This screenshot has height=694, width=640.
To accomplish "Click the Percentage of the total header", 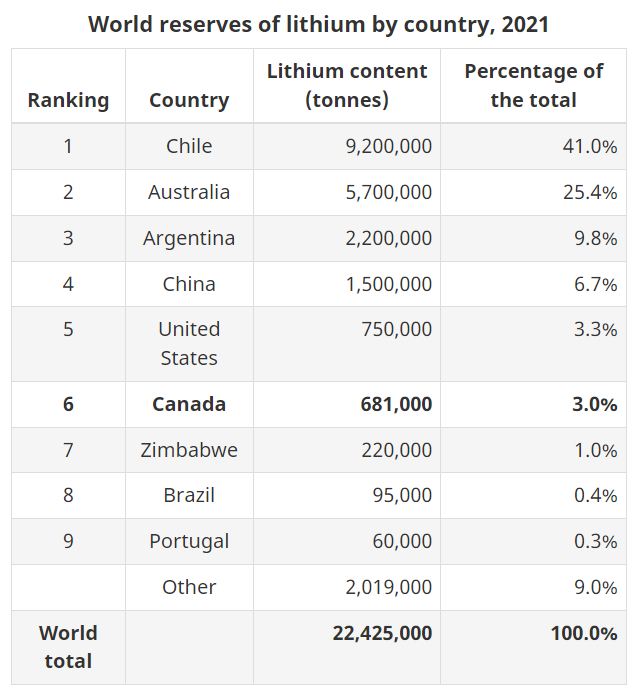I will point(533,86).
